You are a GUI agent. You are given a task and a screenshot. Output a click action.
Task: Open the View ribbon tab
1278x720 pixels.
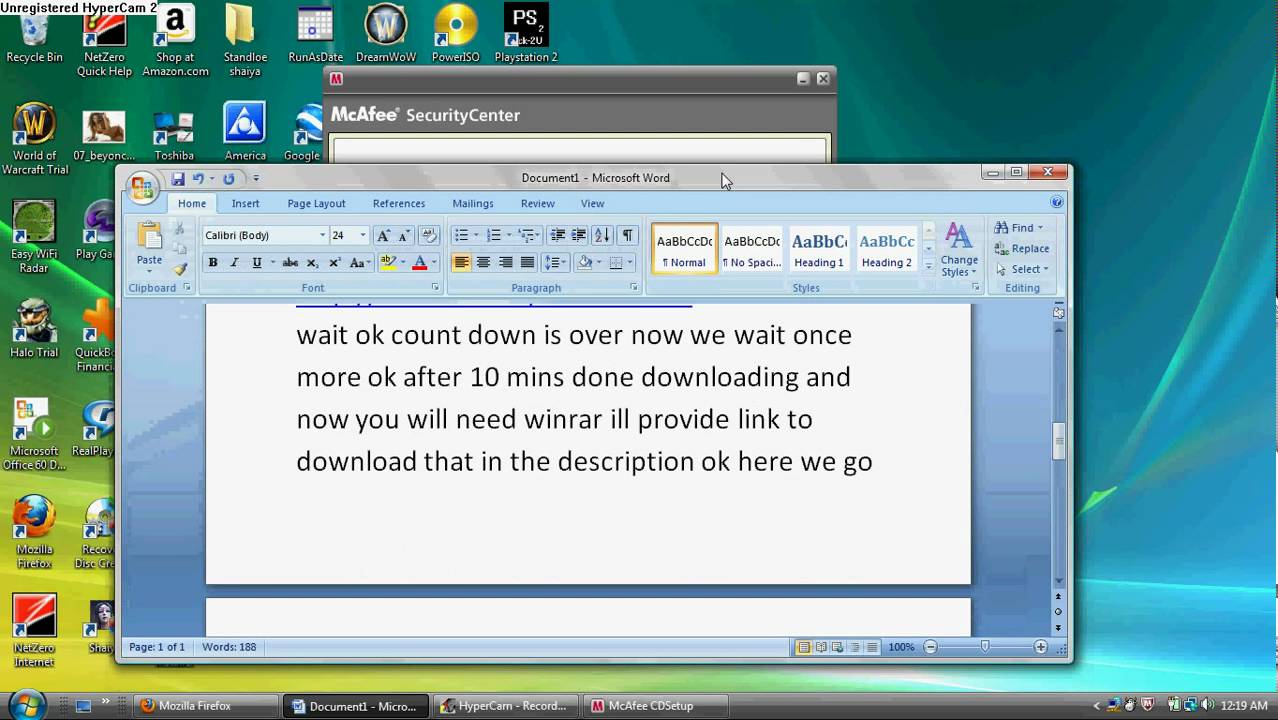point(593,204)
